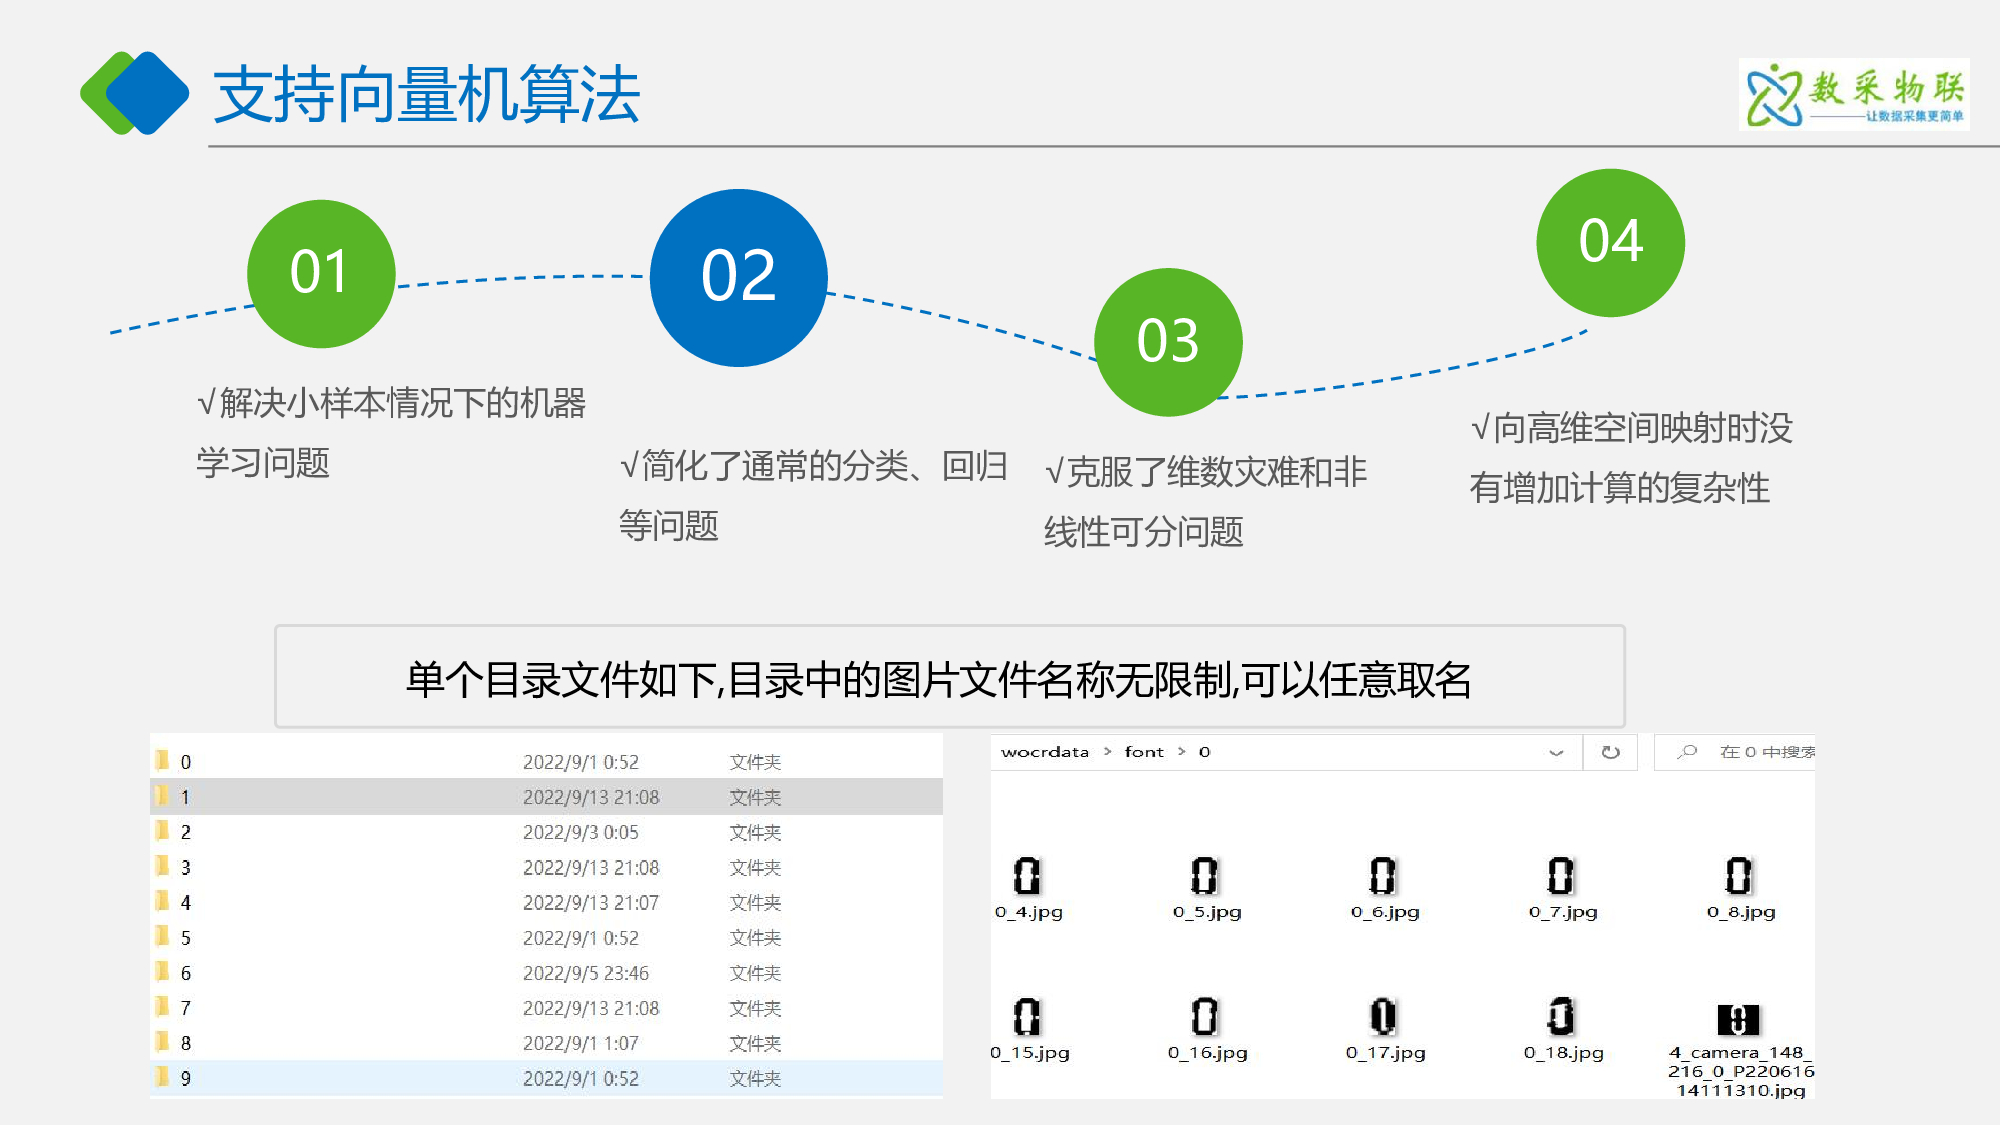
Task: Click the 'font' breadcrumb segment
Action: [1143, 752]
